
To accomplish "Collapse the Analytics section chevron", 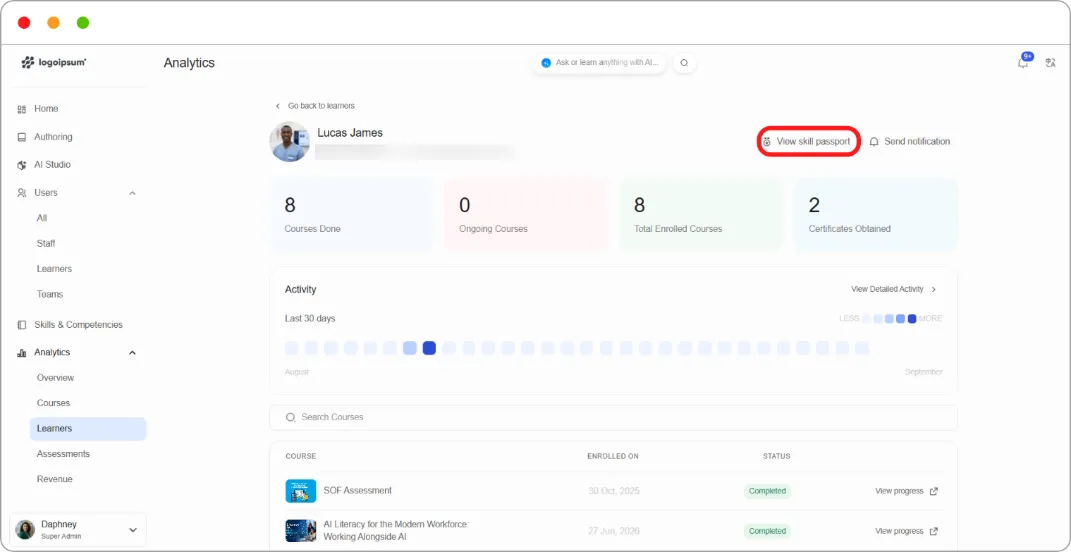I will (133, 353).
